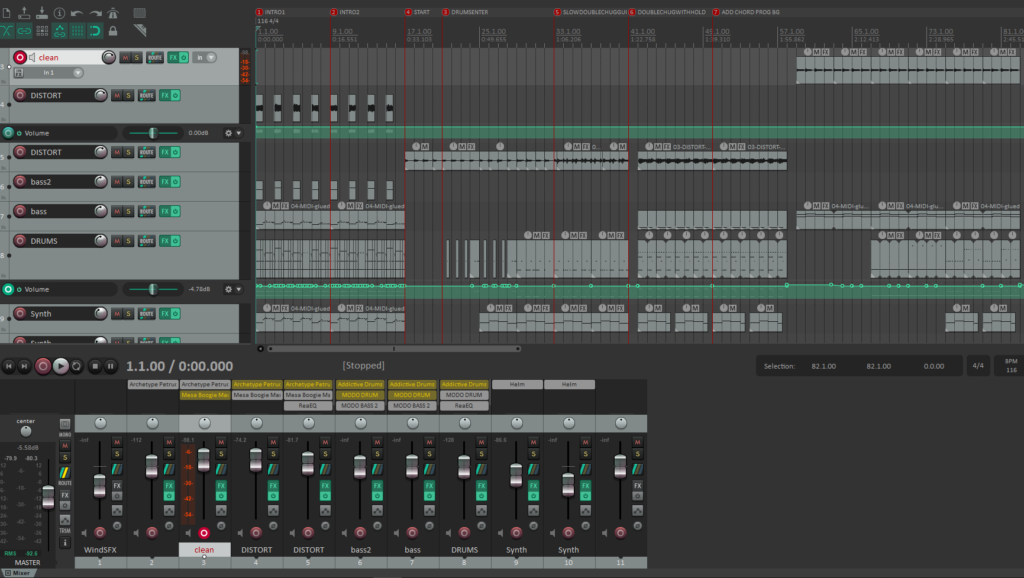Disarm recording on the clean track
Image resolution: width=1024 pixels, height=578 pixels.
pyautogui.click(x=20, y=58)
